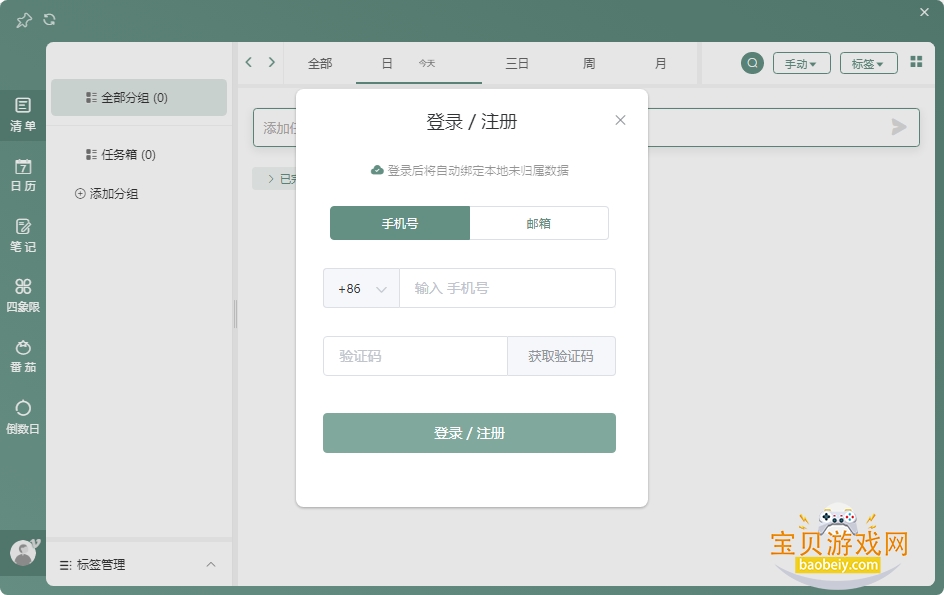Screen dimensions: 944x595
Task: Open the 番茄 pomodoro timer
Action: point(23,357)
